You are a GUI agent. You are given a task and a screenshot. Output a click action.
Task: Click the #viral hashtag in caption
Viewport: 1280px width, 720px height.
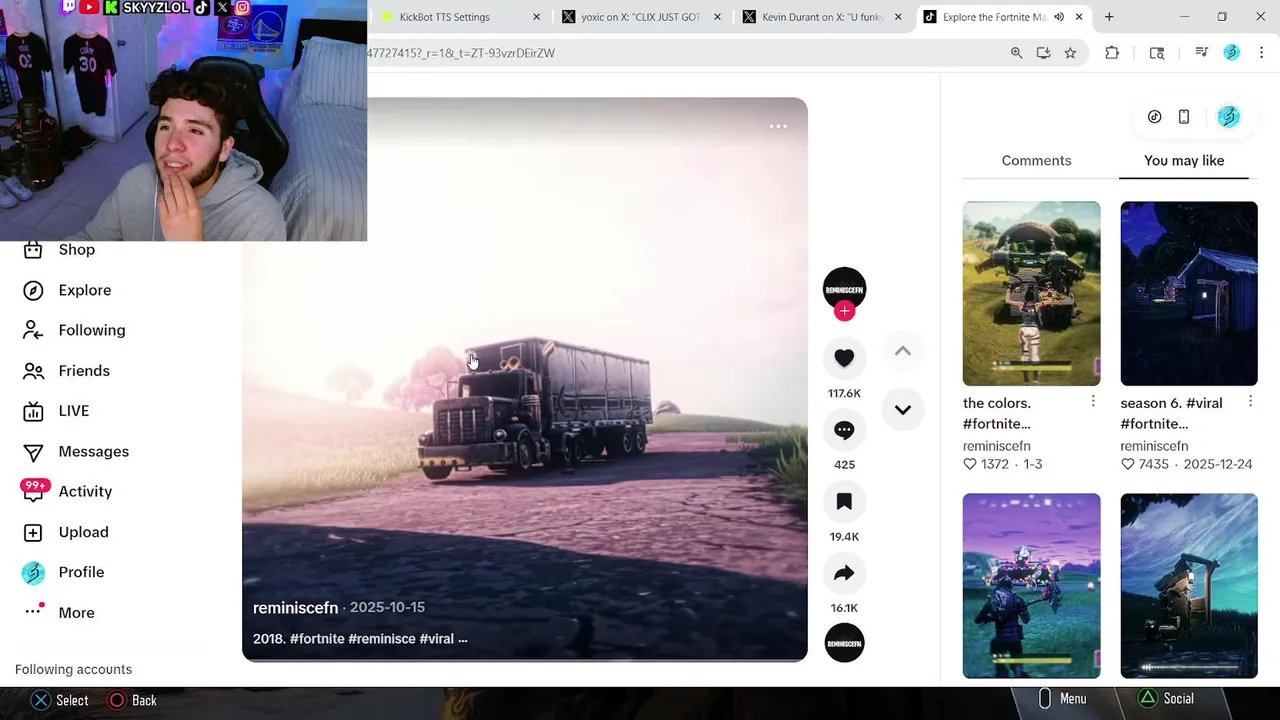tap(437, 639)
